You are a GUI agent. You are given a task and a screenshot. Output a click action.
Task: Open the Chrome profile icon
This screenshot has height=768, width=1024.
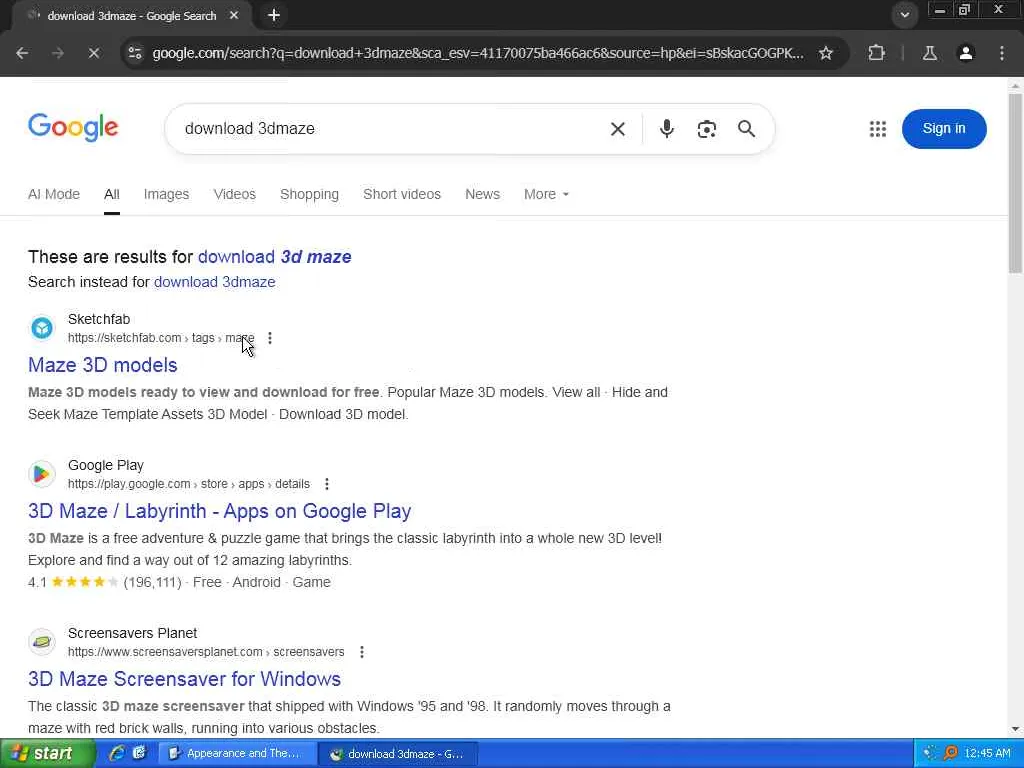(x=966, y=53)
